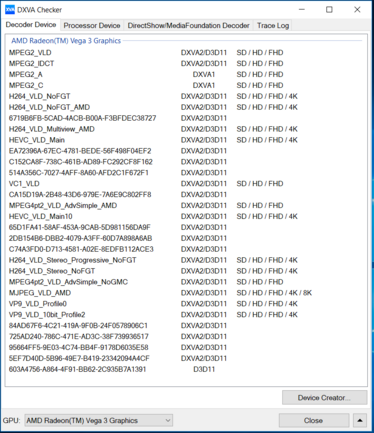This screenshot has width=374, height=433.
Task: Select the HEVC_VLD_Main row
Action: (187, 140)
